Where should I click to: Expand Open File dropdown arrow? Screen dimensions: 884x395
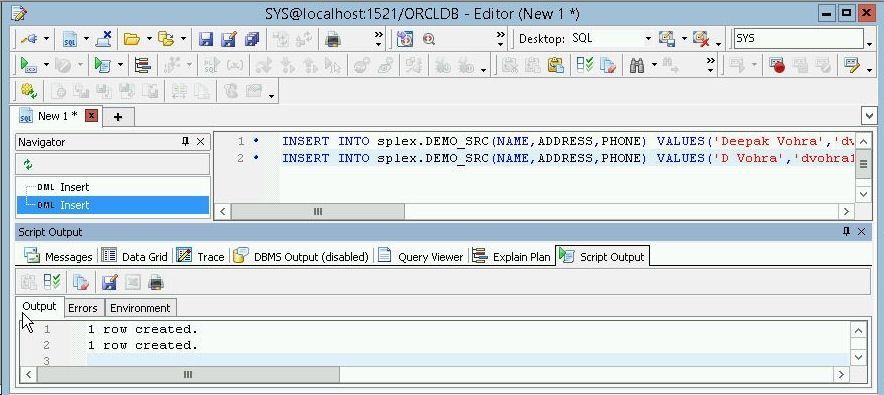tap(149, 39)
